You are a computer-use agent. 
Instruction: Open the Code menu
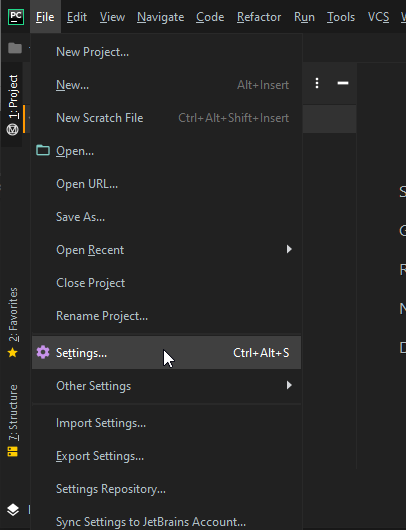(x=210, y=17)
